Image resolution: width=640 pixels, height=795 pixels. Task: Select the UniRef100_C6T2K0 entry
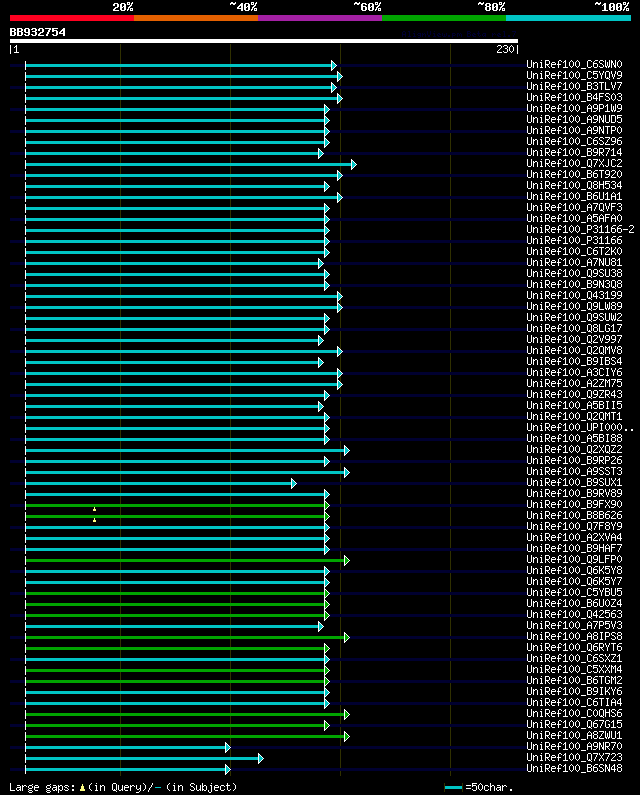574,251
